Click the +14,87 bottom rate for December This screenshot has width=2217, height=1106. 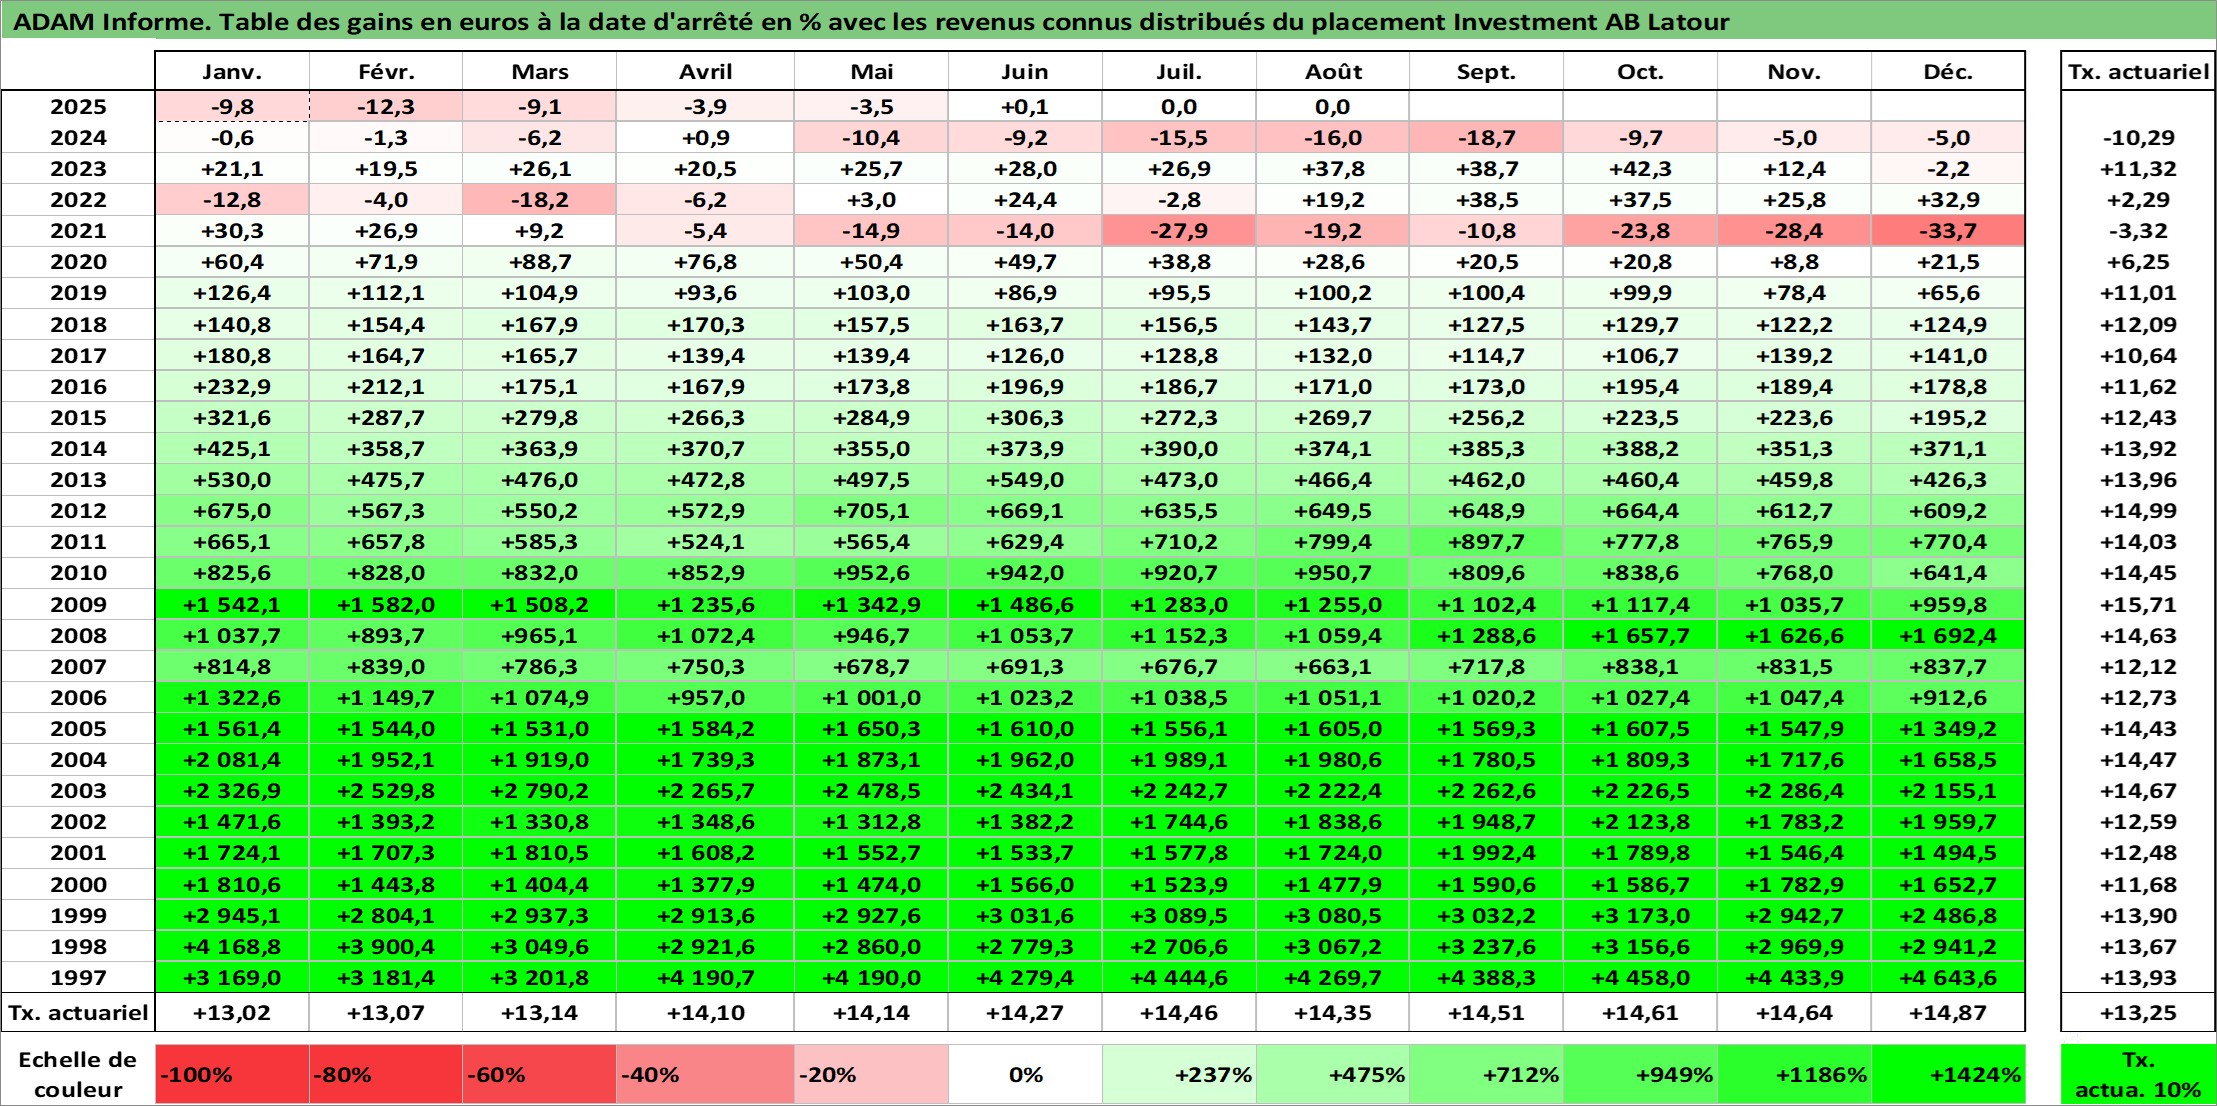[1948, 1013]
